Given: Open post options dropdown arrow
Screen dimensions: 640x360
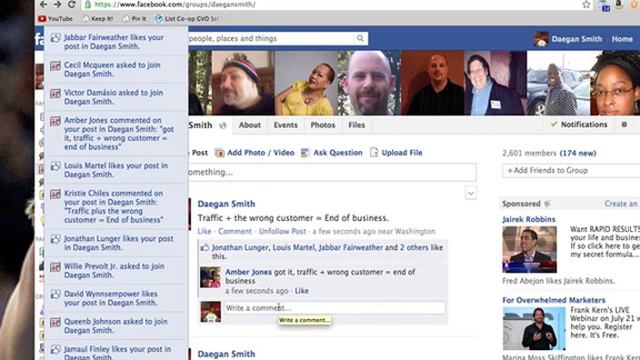Looking at the screenshot, I should [471, 193].
